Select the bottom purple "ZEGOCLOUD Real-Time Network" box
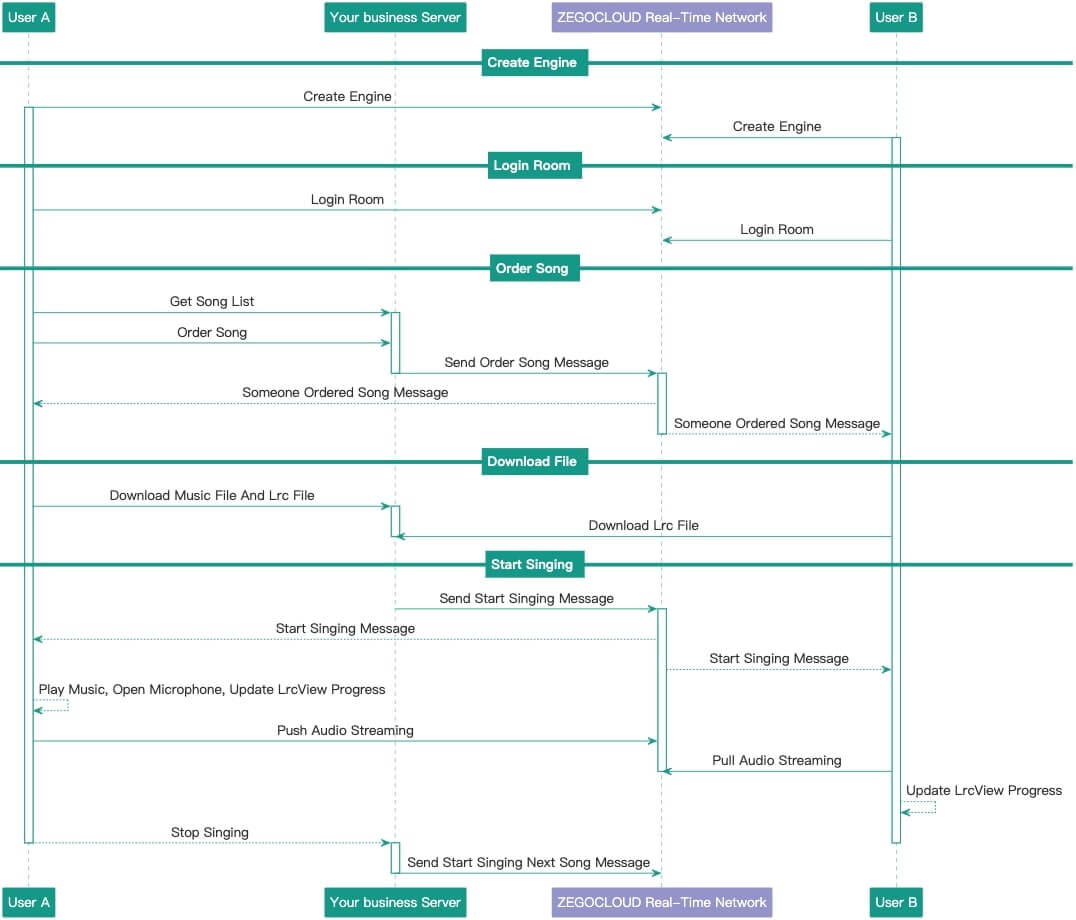The image size is (1076, 920). pos(661,902)
